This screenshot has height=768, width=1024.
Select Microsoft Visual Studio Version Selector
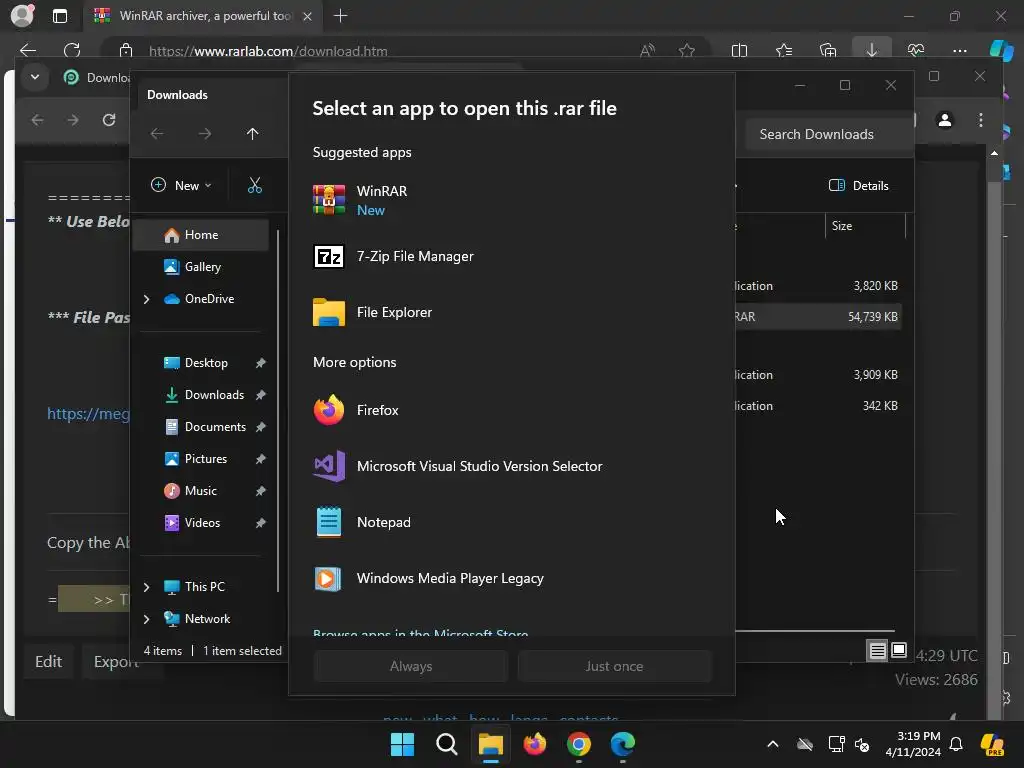coord(511,466)
